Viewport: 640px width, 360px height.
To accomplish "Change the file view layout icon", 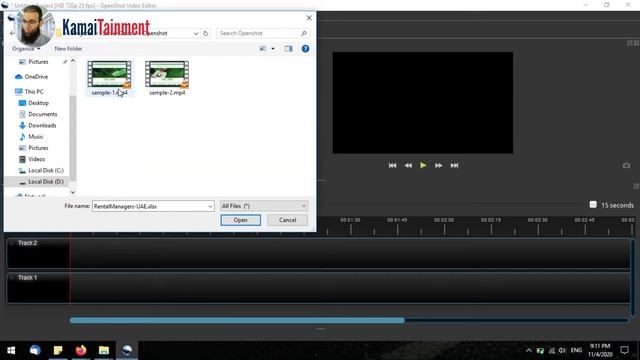I will (x=263, y=49).
